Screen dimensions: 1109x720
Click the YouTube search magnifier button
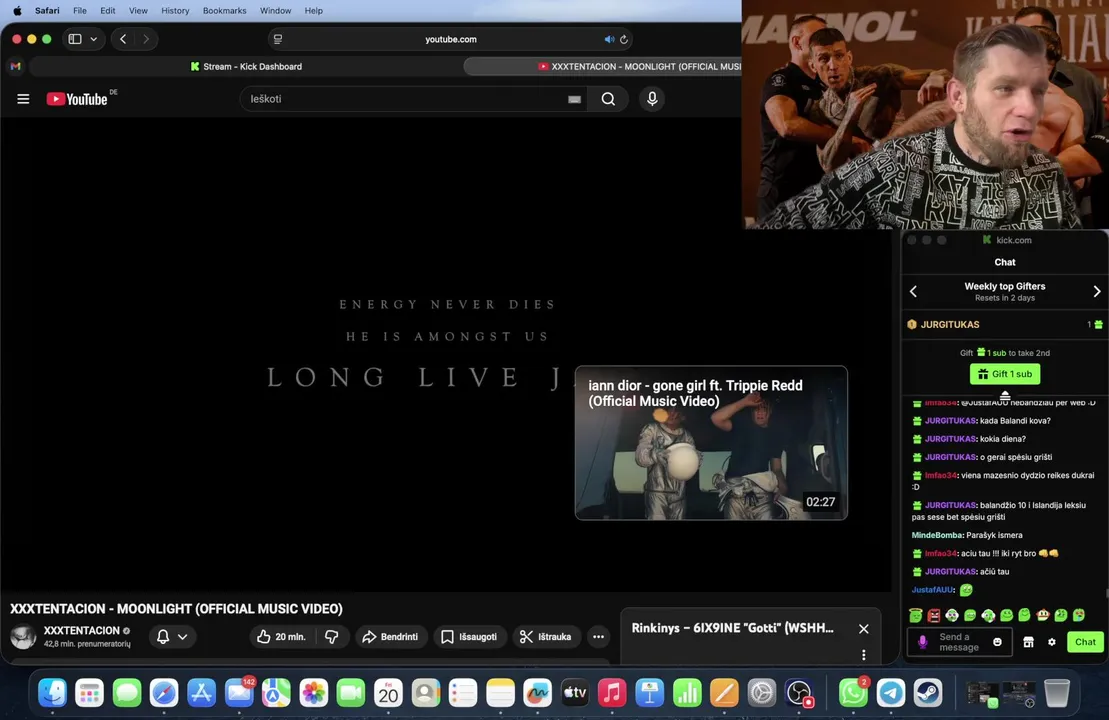click(608, 99)
